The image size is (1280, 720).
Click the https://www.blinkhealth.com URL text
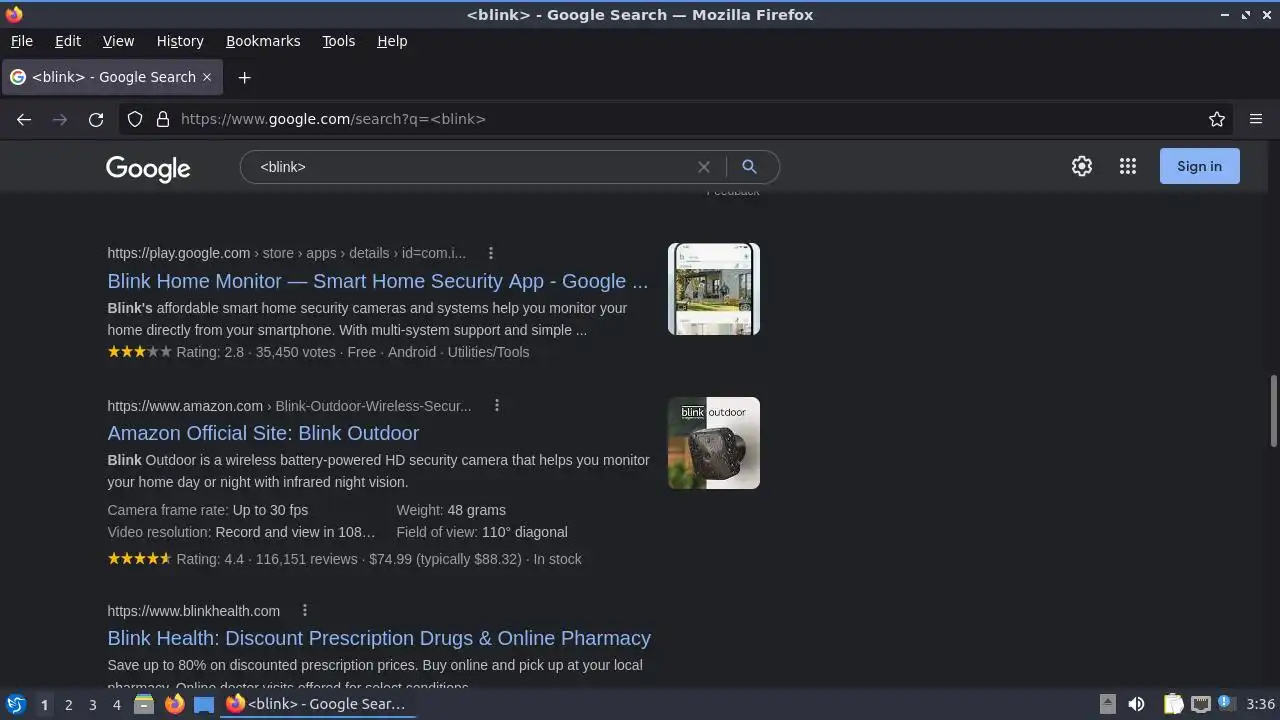point(194,610)
